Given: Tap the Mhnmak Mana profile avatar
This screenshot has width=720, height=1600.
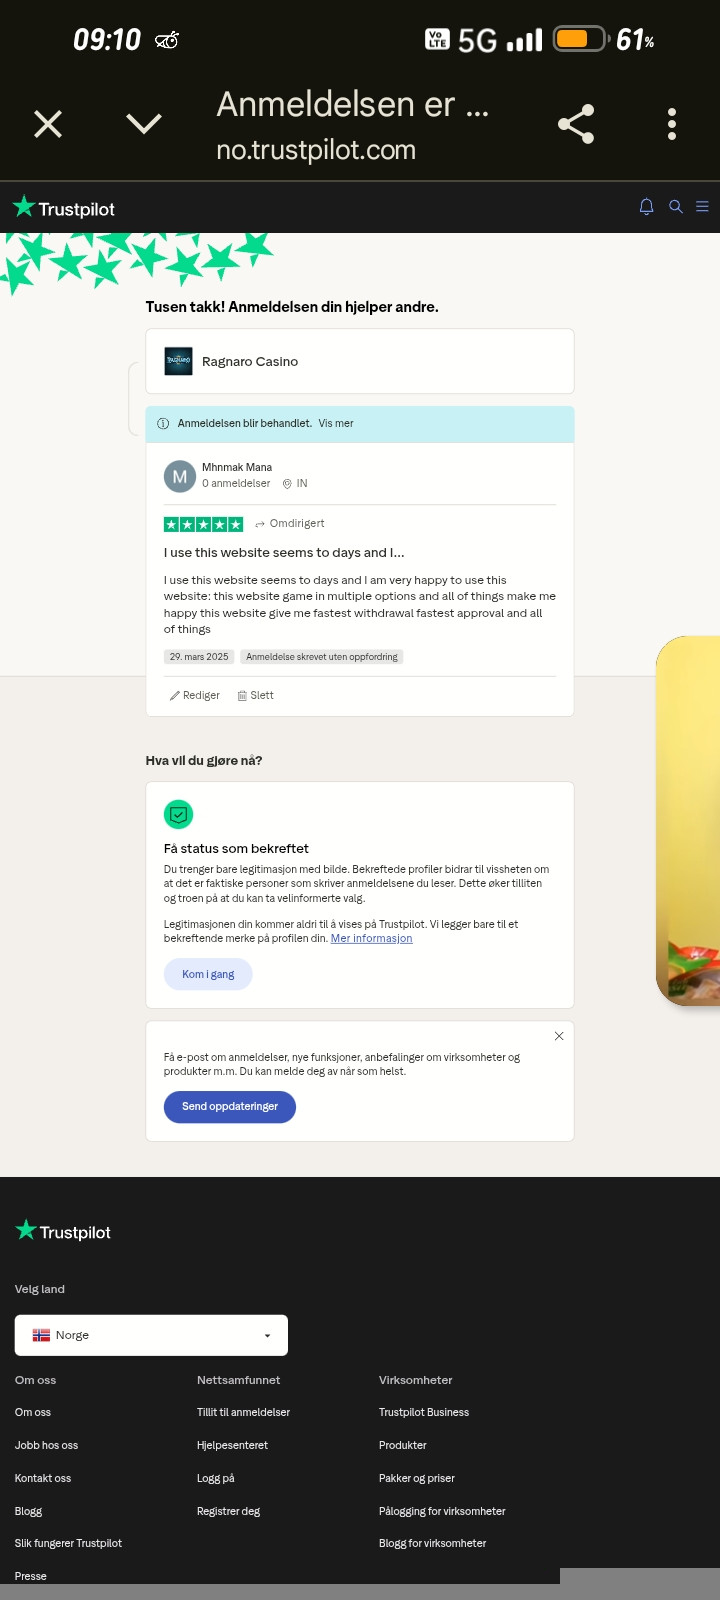Looking at the screenshot, I should point(180,477).
